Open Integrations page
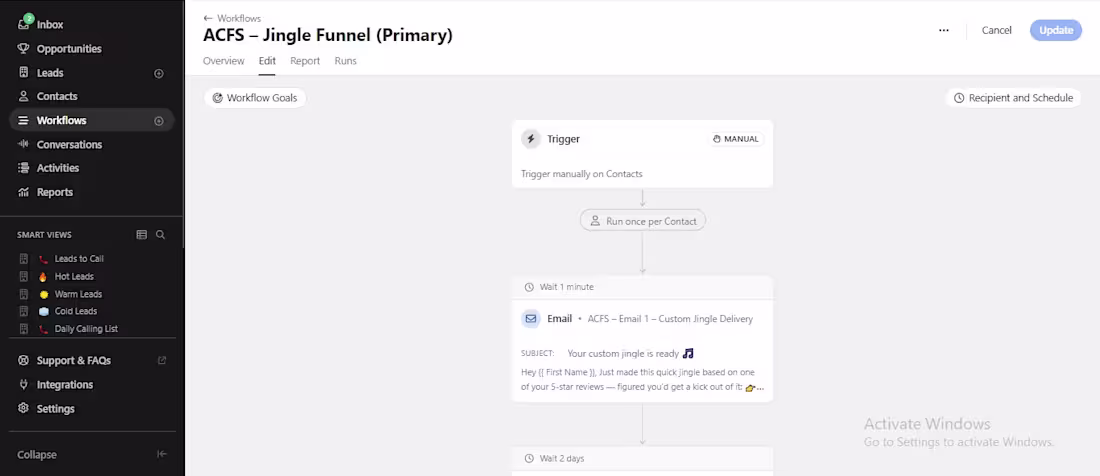 click(x=65, y=385)
